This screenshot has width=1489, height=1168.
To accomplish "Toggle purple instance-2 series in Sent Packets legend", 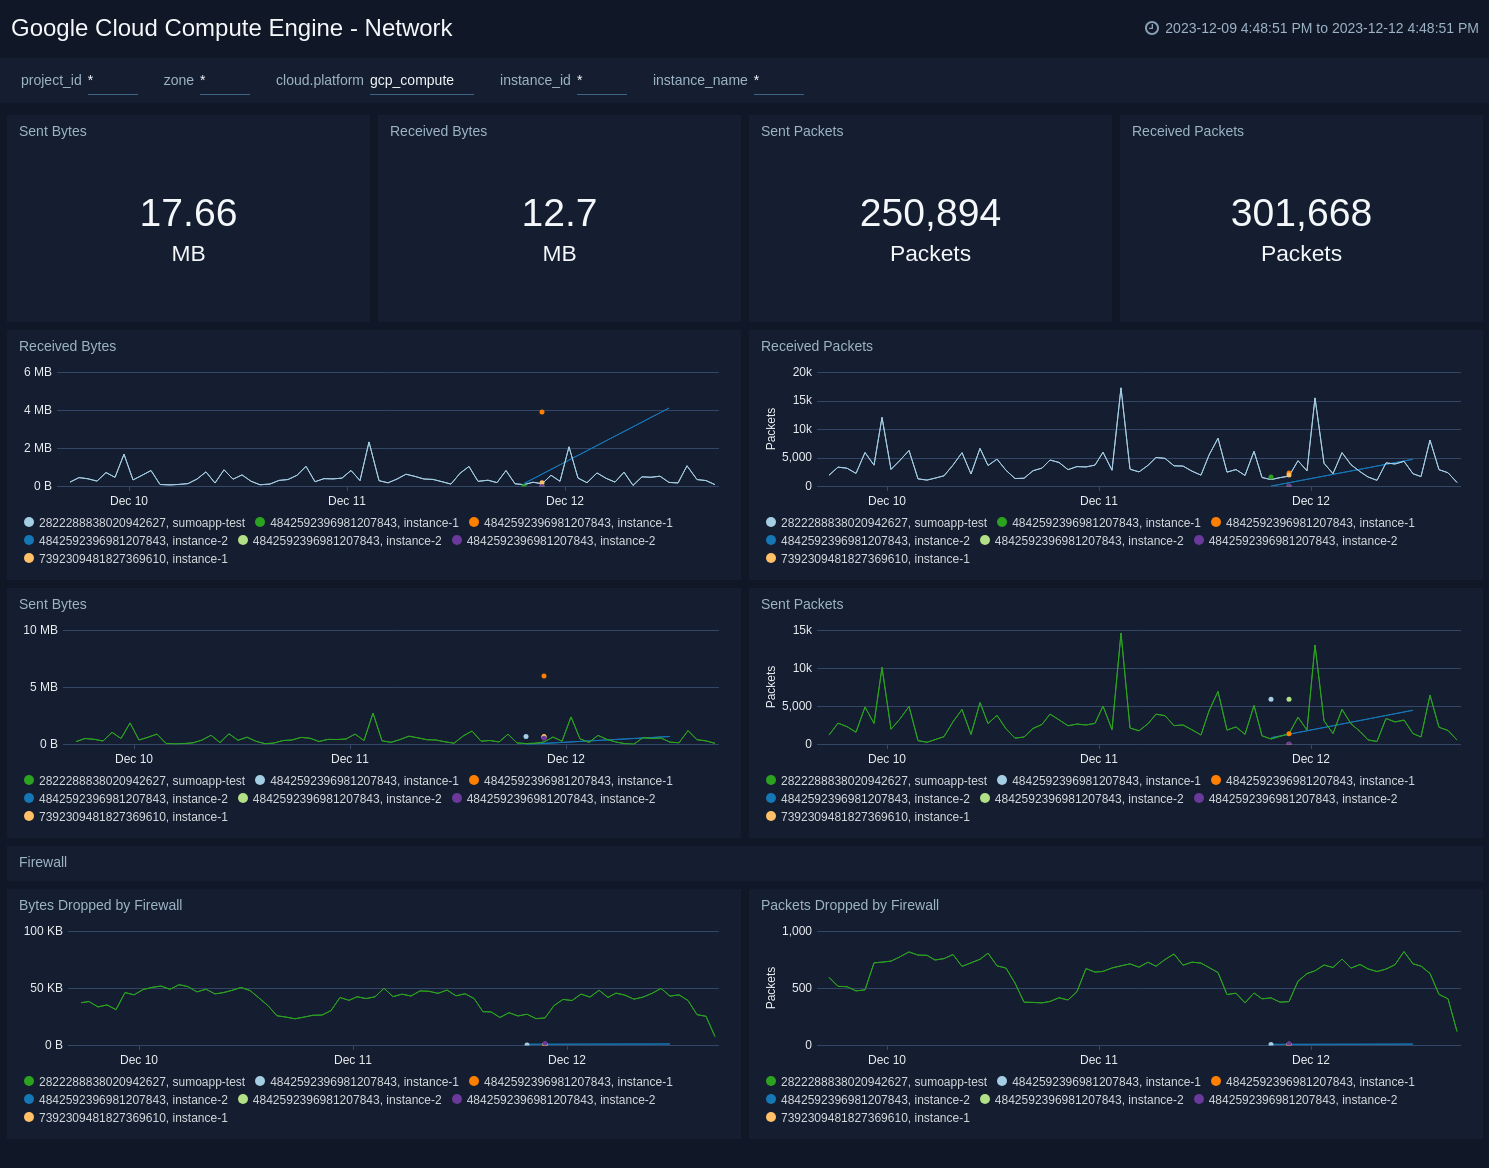I will [x=1296, y=799].
